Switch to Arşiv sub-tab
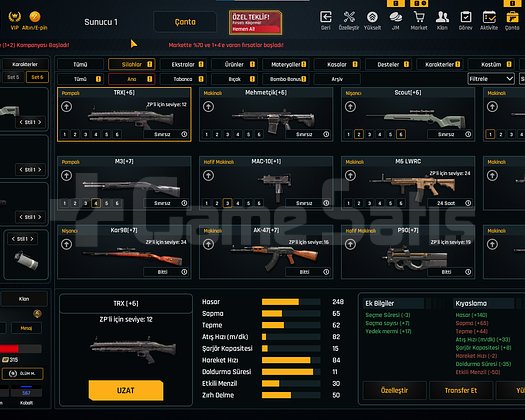 pos(337,79)
